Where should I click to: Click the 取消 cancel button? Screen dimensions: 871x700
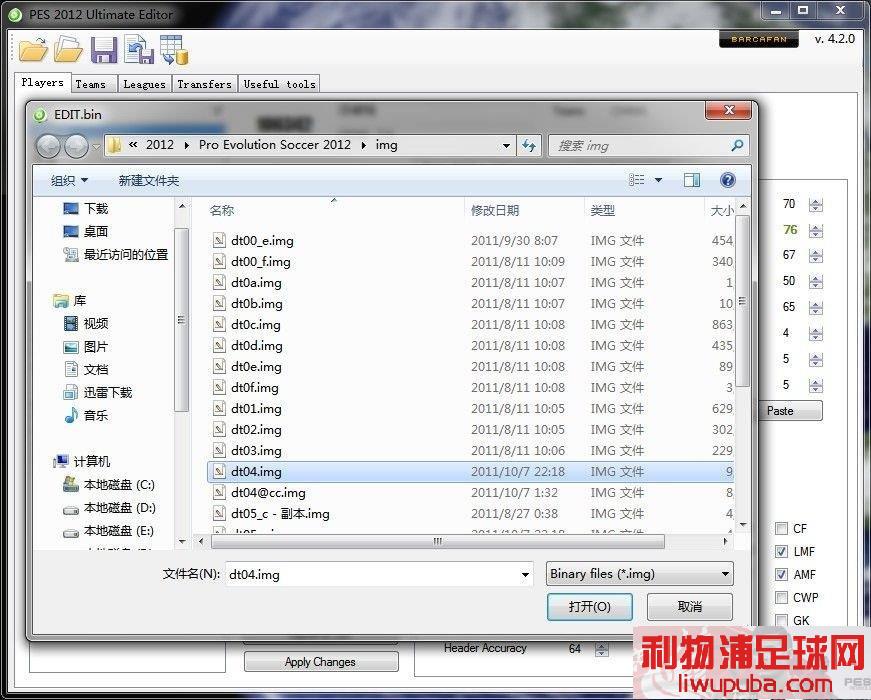pyautogui.click(x=689, y=607)
